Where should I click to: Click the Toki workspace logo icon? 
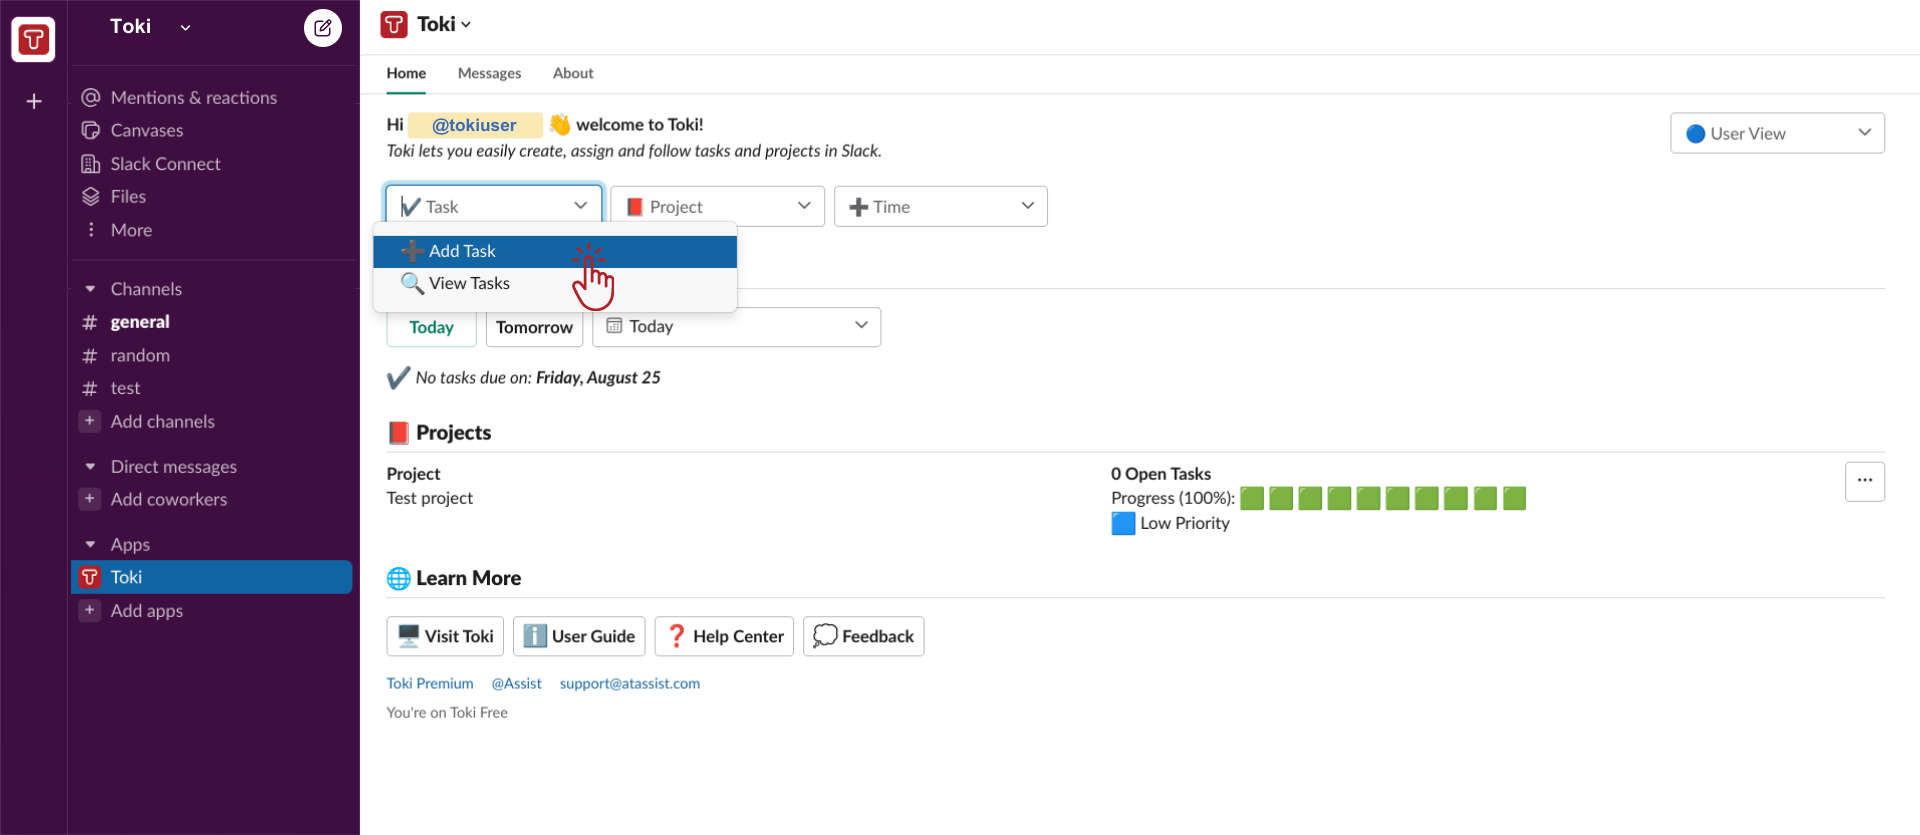(x=33, y=40)
